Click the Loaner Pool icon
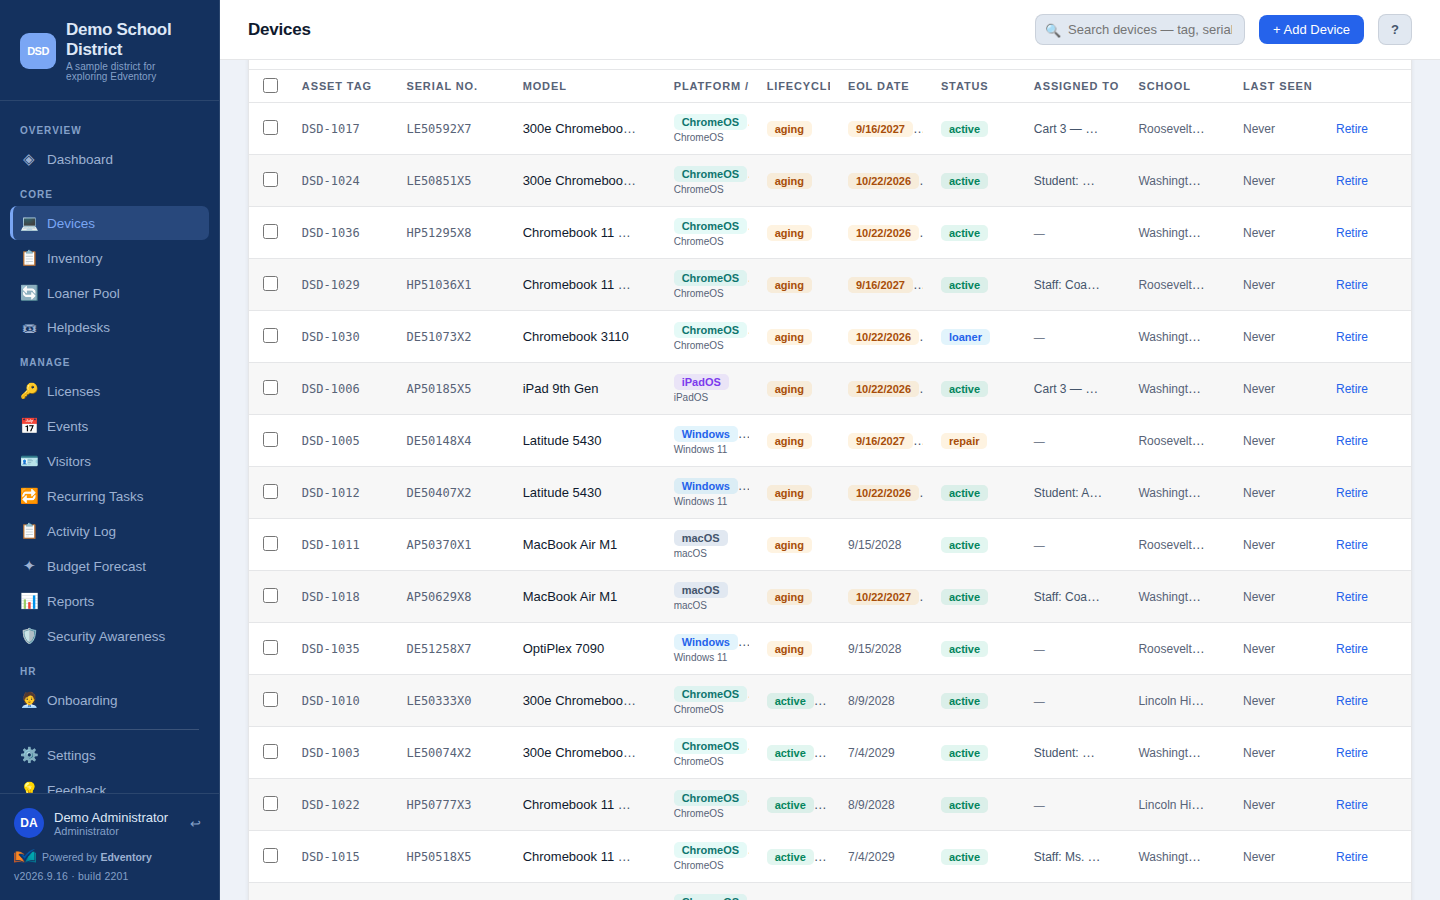 (x=29, y=294)
